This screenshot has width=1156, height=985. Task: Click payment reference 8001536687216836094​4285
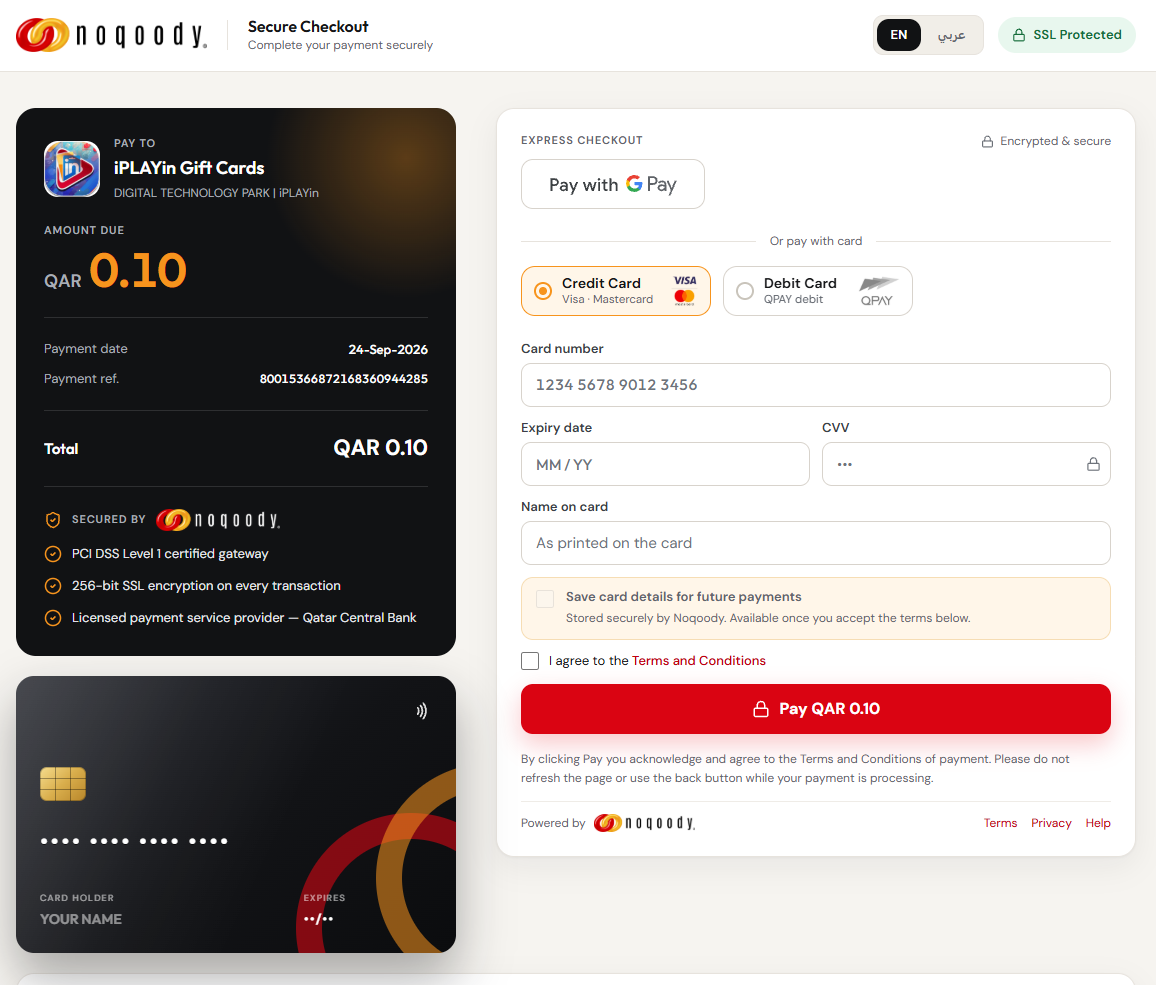(x=344, y=379)
